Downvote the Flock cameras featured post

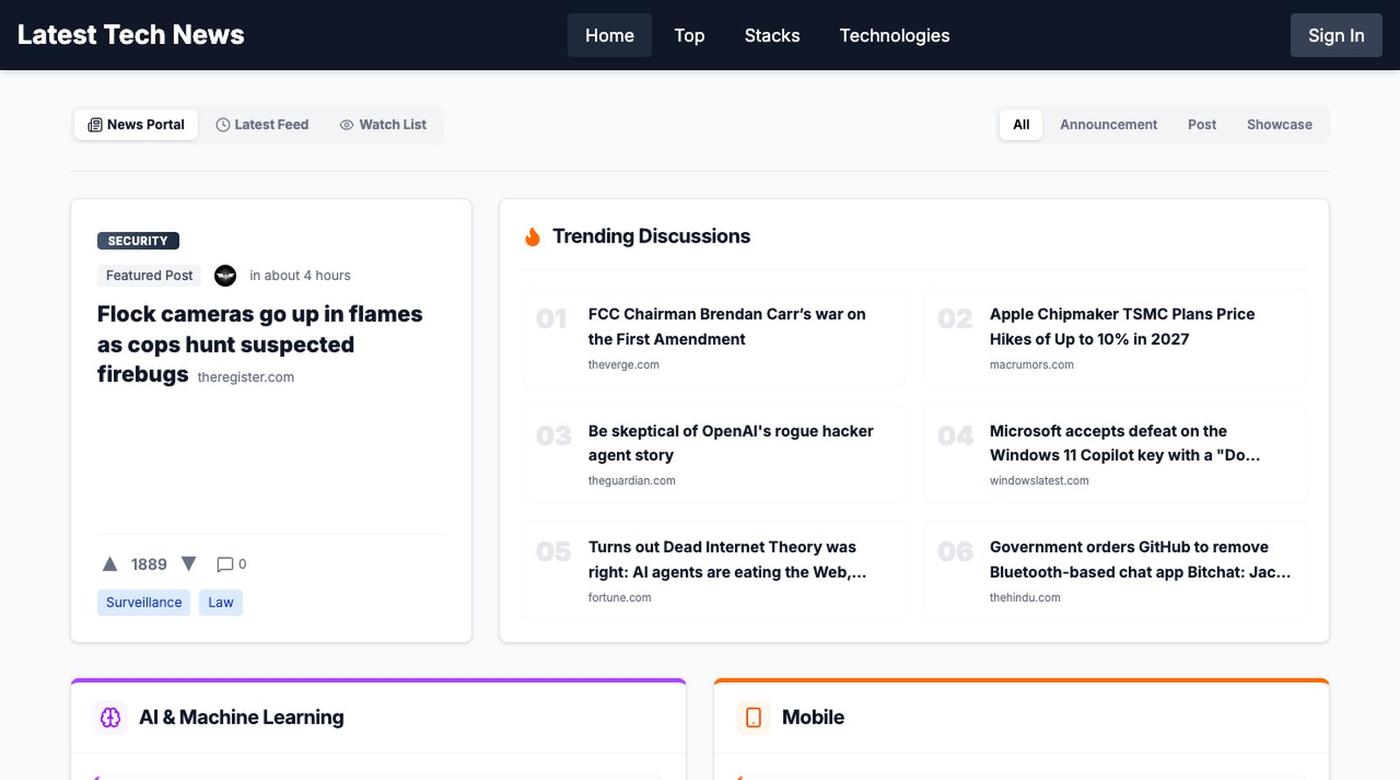(x=188, y=564)
